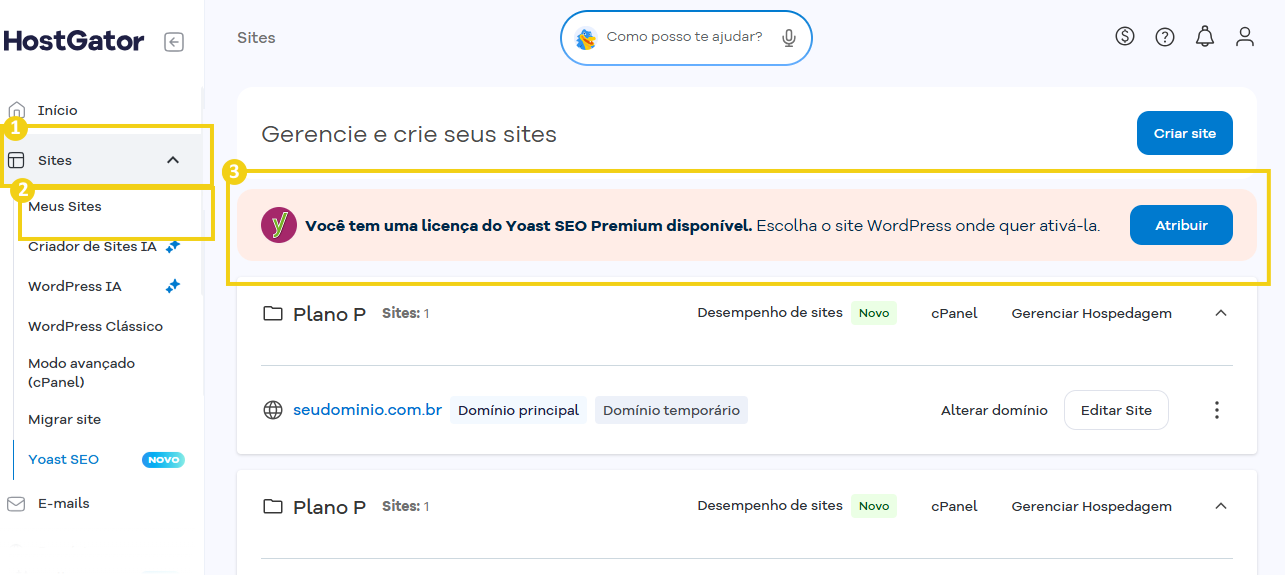Click the folder icon of first Plano P
1285x575 pixels.
click(x=272, y=314)
